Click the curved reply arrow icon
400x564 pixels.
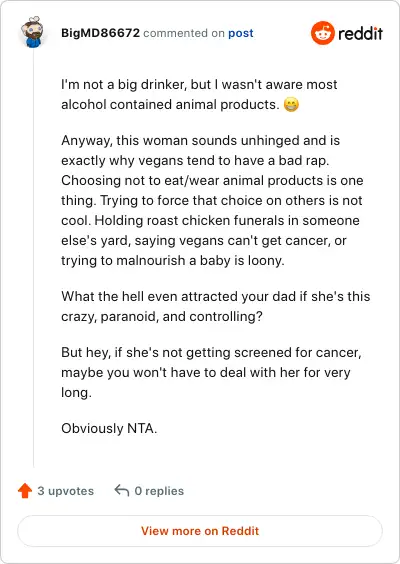122,490
